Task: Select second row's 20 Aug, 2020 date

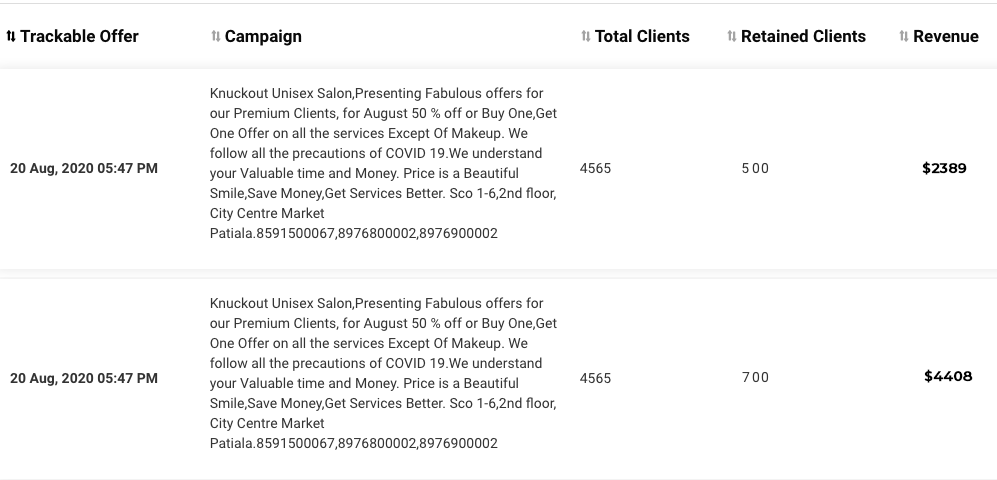Action: 84,378
